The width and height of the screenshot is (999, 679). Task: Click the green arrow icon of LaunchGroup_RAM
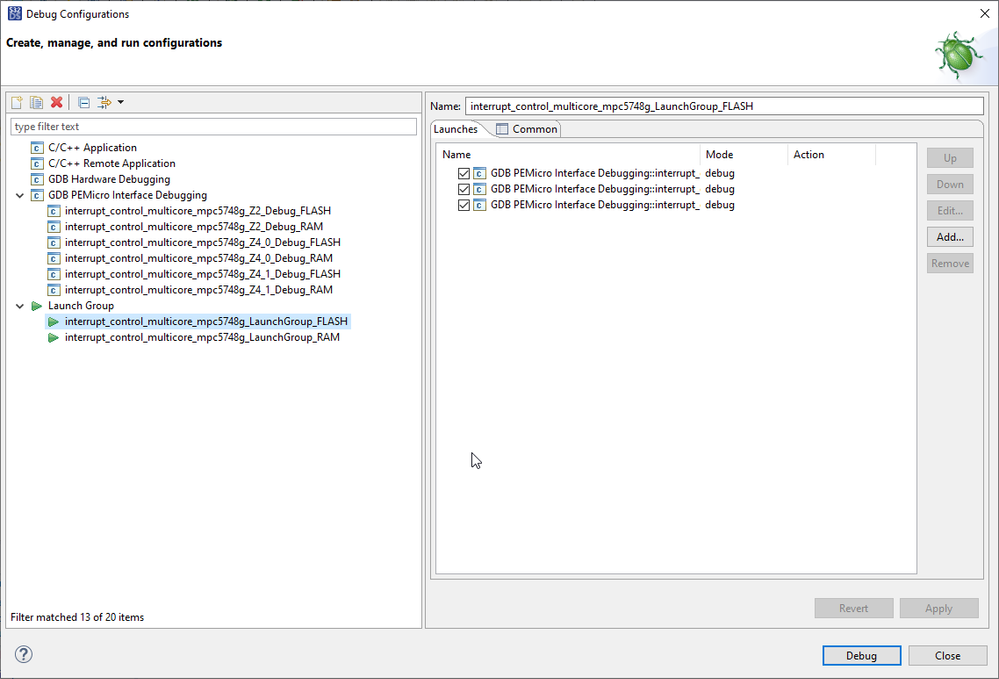54,338
